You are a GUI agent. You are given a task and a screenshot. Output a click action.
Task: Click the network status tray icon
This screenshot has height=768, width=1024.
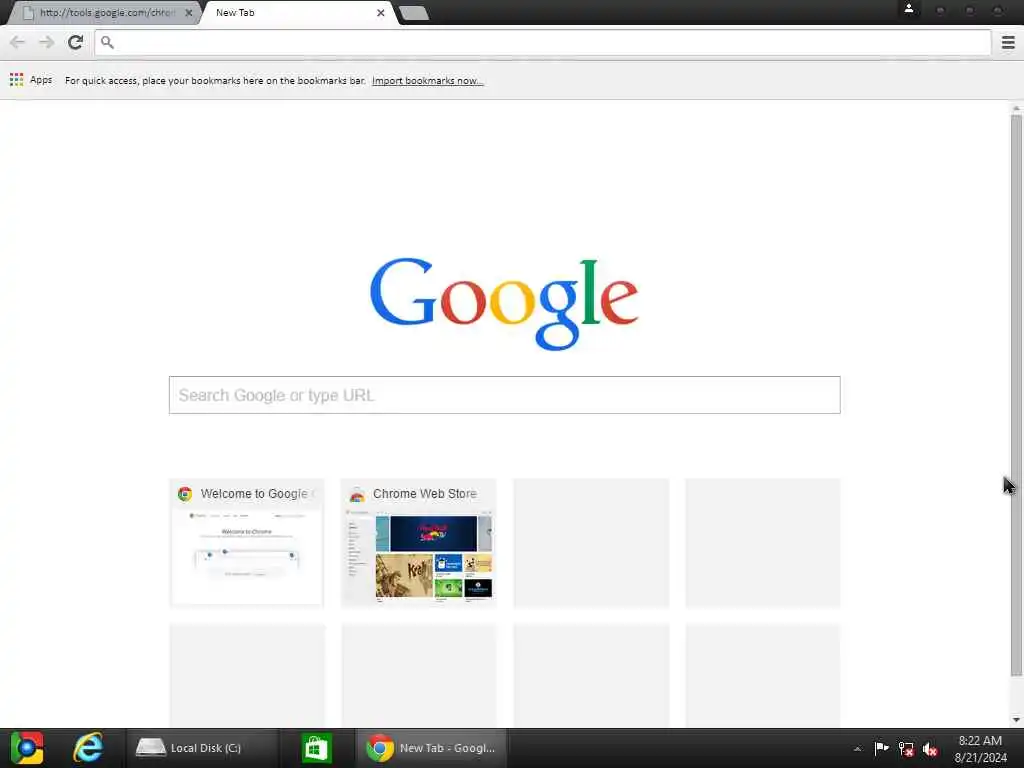pos(906,749)
